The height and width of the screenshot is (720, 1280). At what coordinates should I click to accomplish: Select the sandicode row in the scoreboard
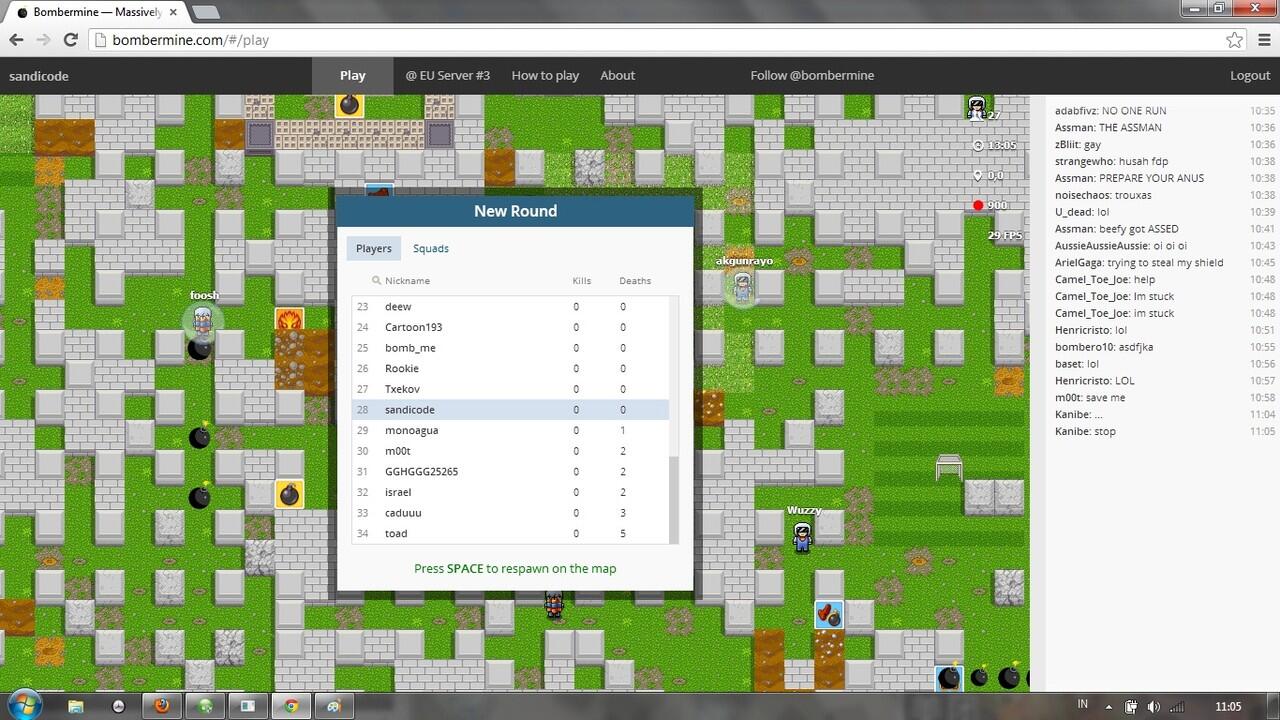pos(511,410)
